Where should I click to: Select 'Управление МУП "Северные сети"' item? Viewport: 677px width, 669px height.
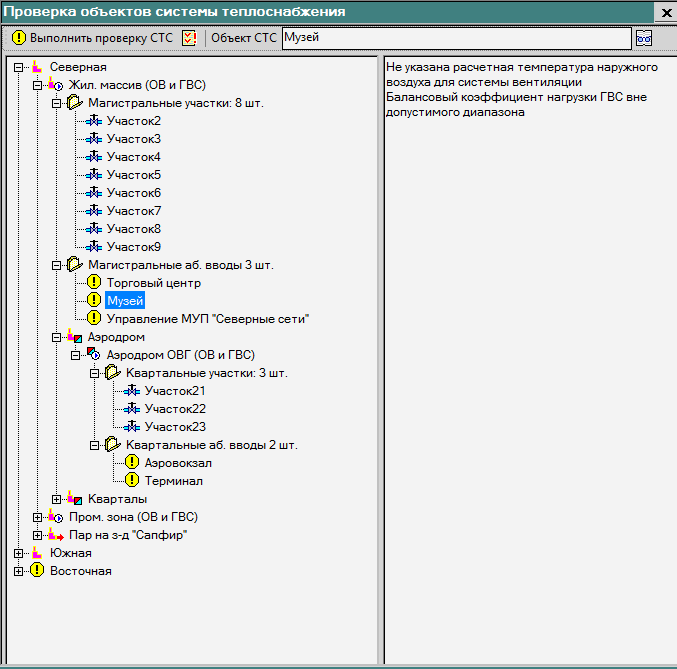[208, 319]
